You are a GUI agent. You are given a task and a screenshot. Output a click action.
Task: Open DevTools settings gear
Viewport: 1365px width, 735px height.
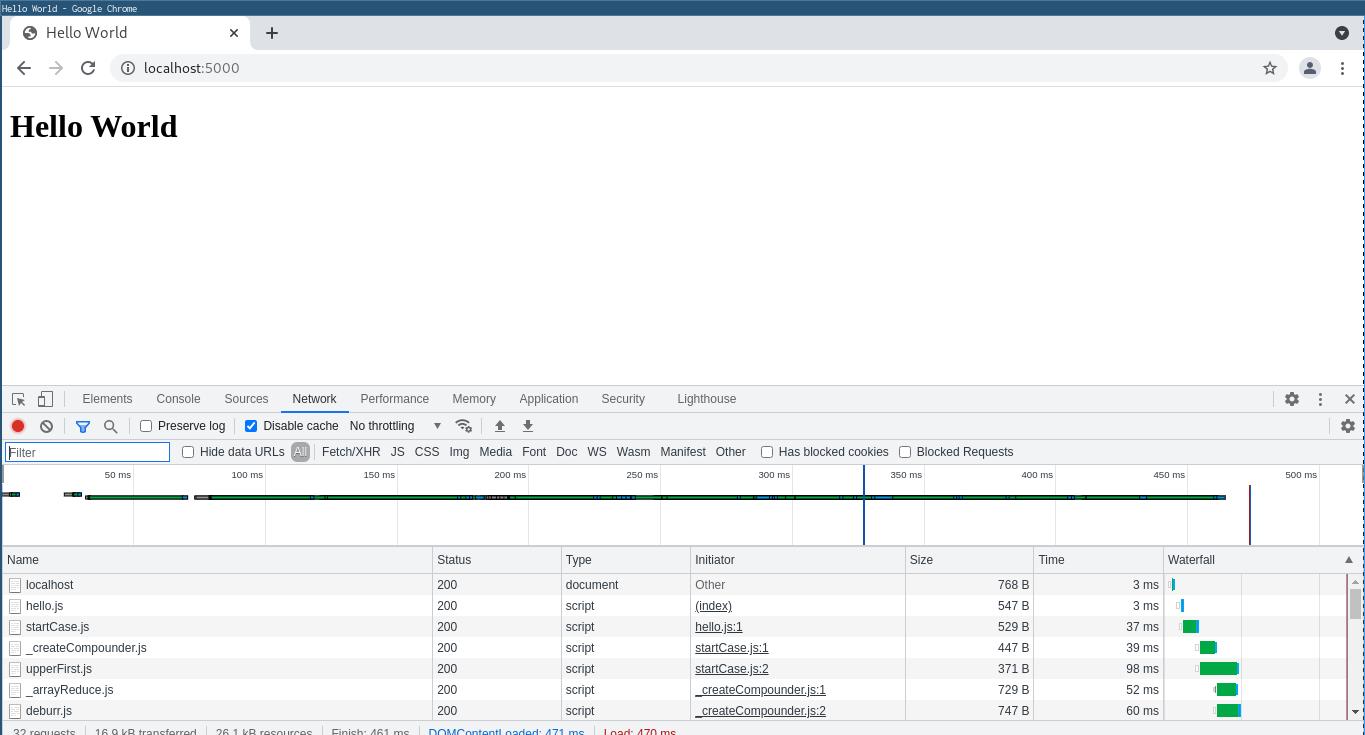[1292, 399]
